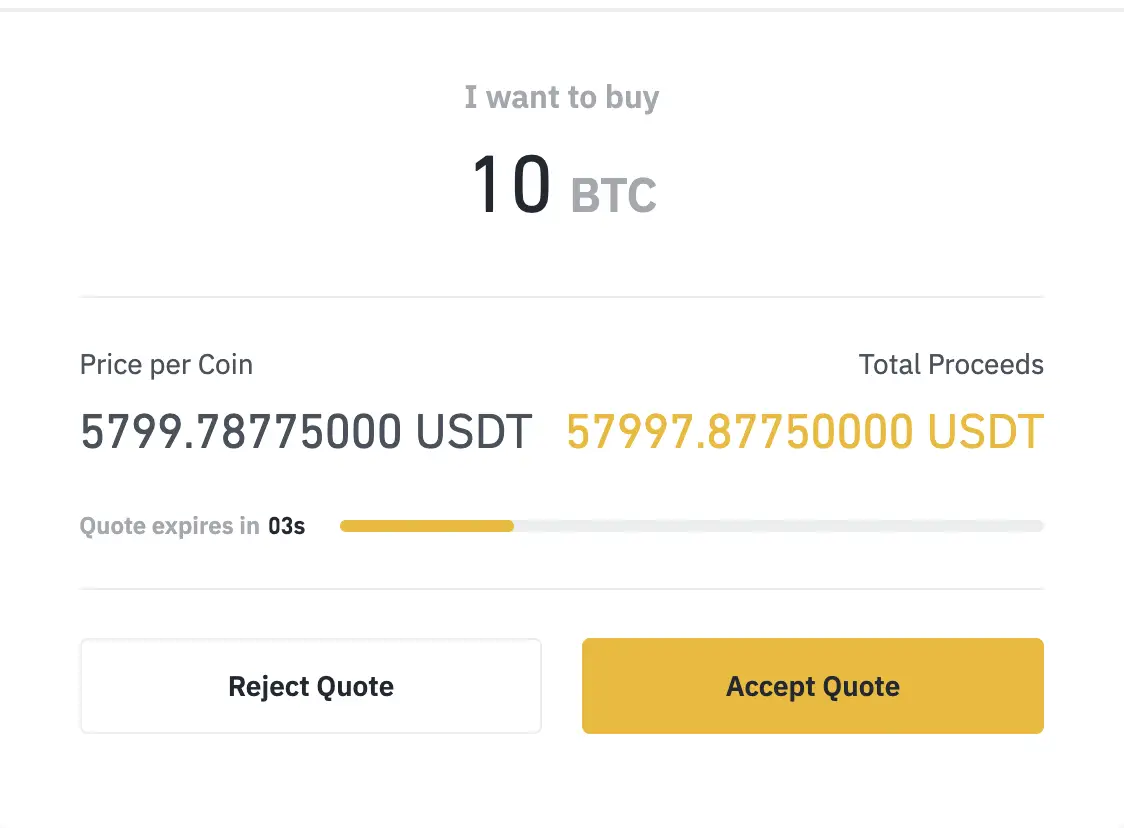Image resolution: width=1124 pixels, height=828 pixels.
Task: Select the USDT label in Total Proceeds
Action: point(985,431)
